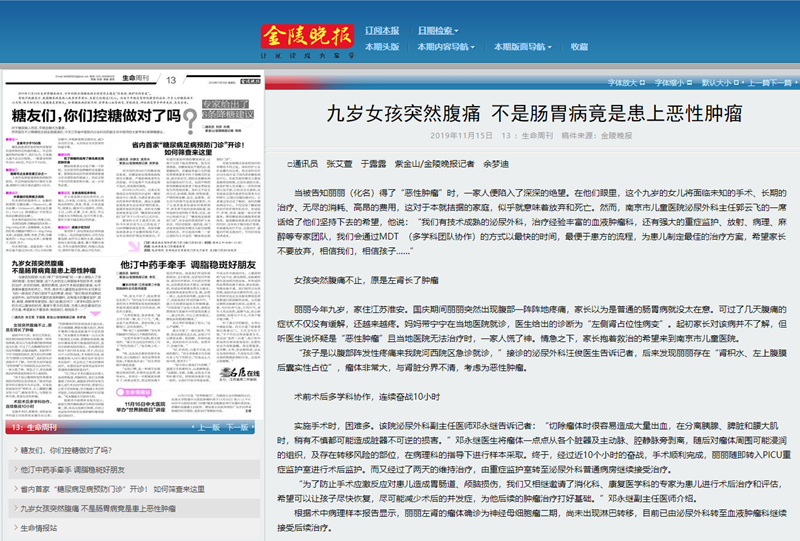Open the 收藏 favorites menu item
This screenshot has width=800, height=541.
pos(579,47)
